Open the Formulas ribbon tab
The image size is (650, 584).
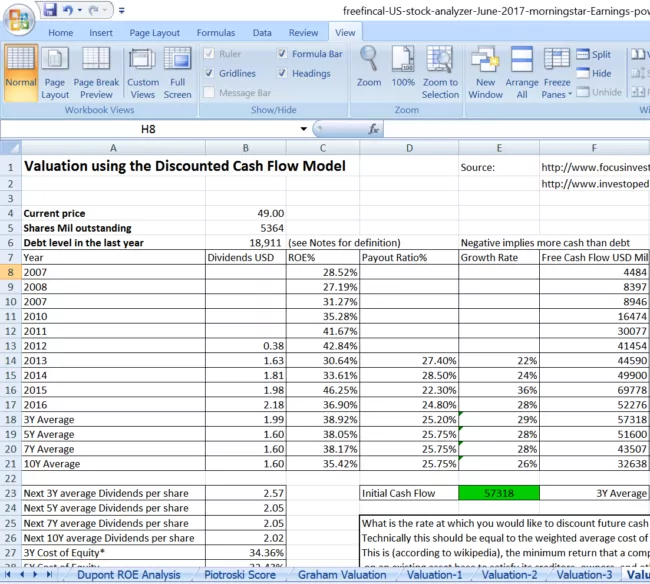(x=216, y=33)
